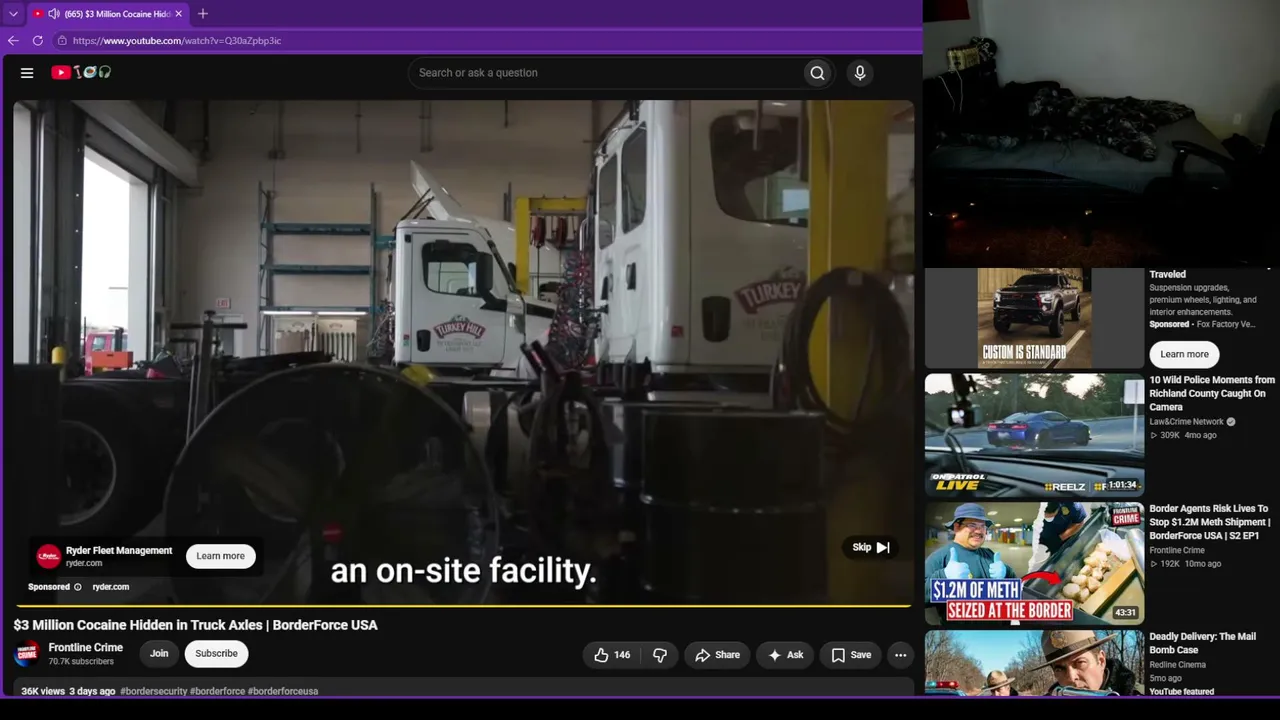Screen dimensions: 1280x720
Task: Click the yellow ad progress bar
Action: click(462, 605)
